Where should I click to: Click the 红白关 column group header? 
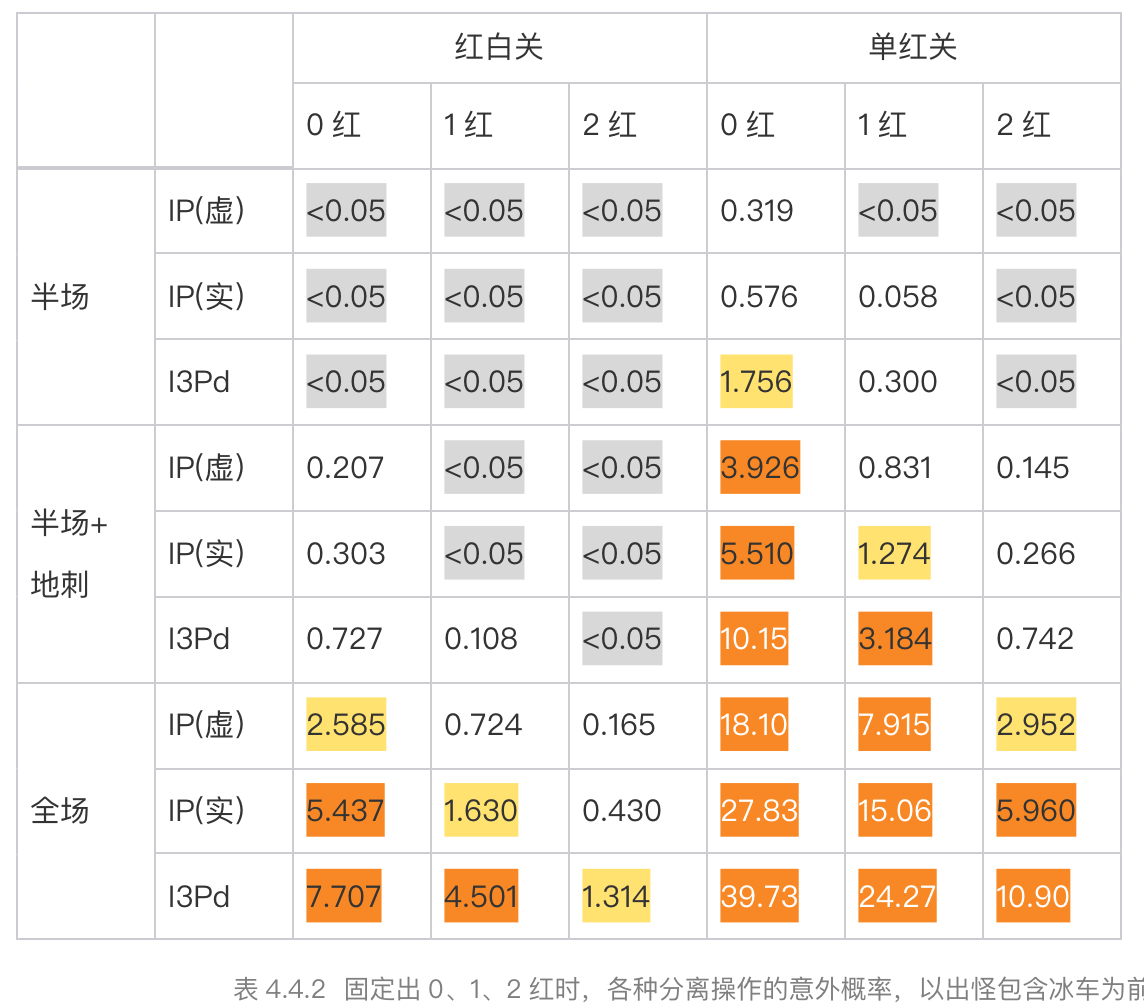[x=499, y=47]
